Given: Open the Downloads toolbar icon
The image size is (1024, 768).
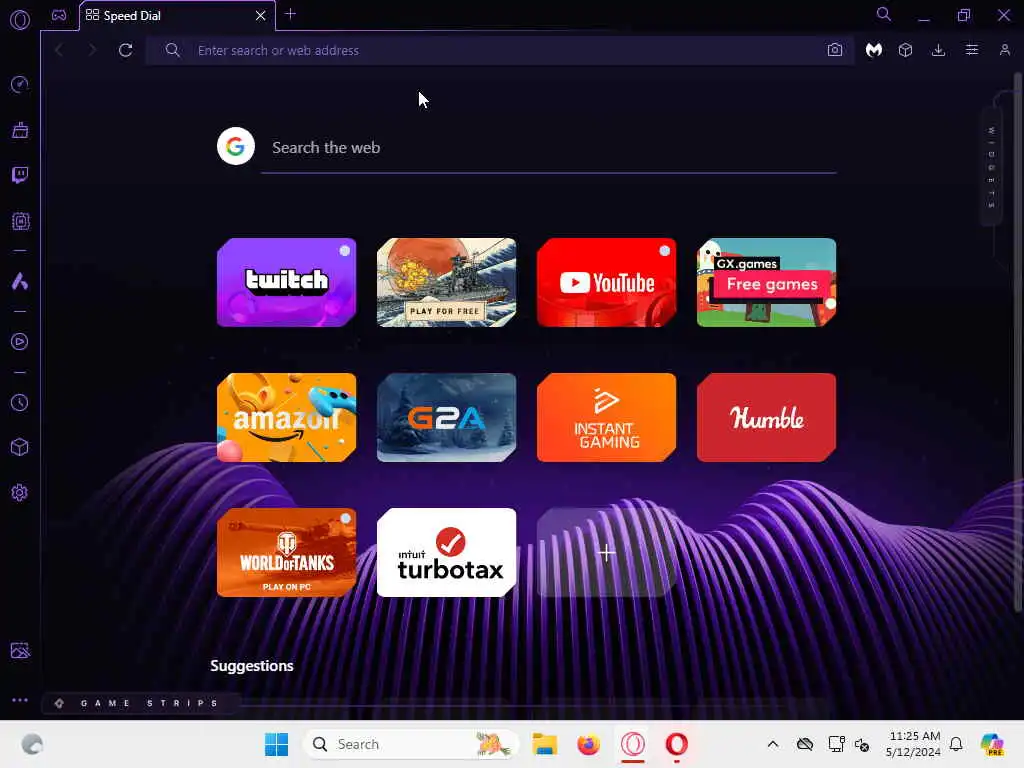Looking at the screenshot, I should (938, 50).
